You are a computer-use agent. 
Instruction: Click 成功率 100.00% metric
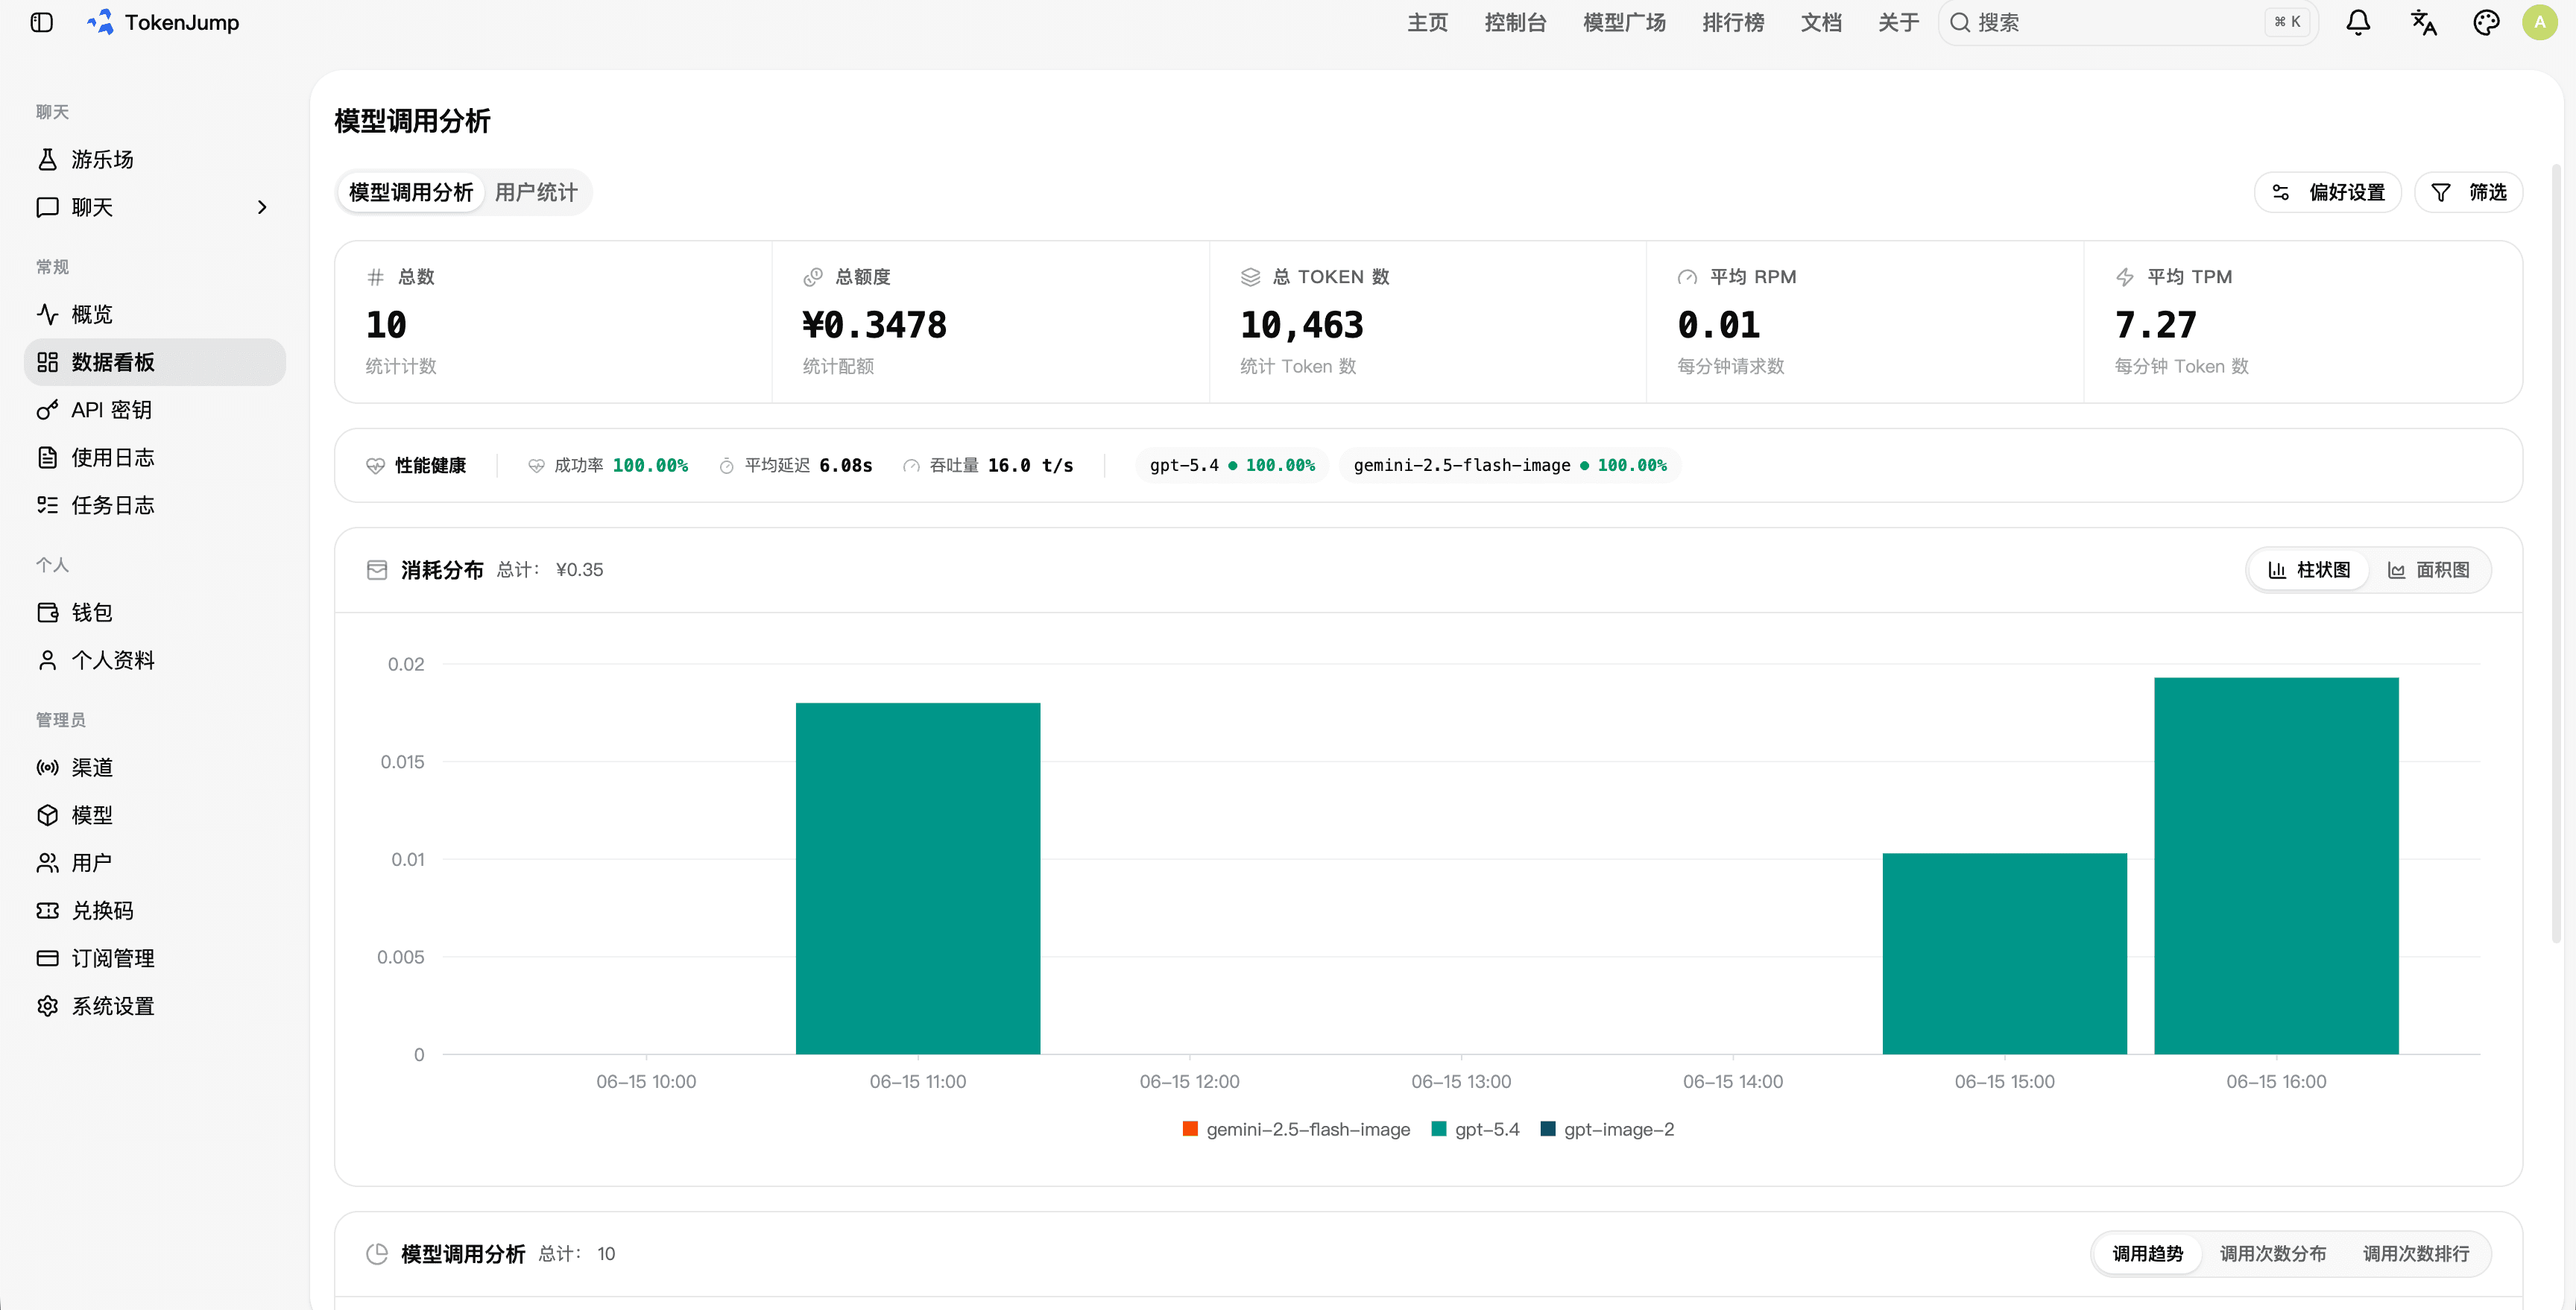pos(608,466)
